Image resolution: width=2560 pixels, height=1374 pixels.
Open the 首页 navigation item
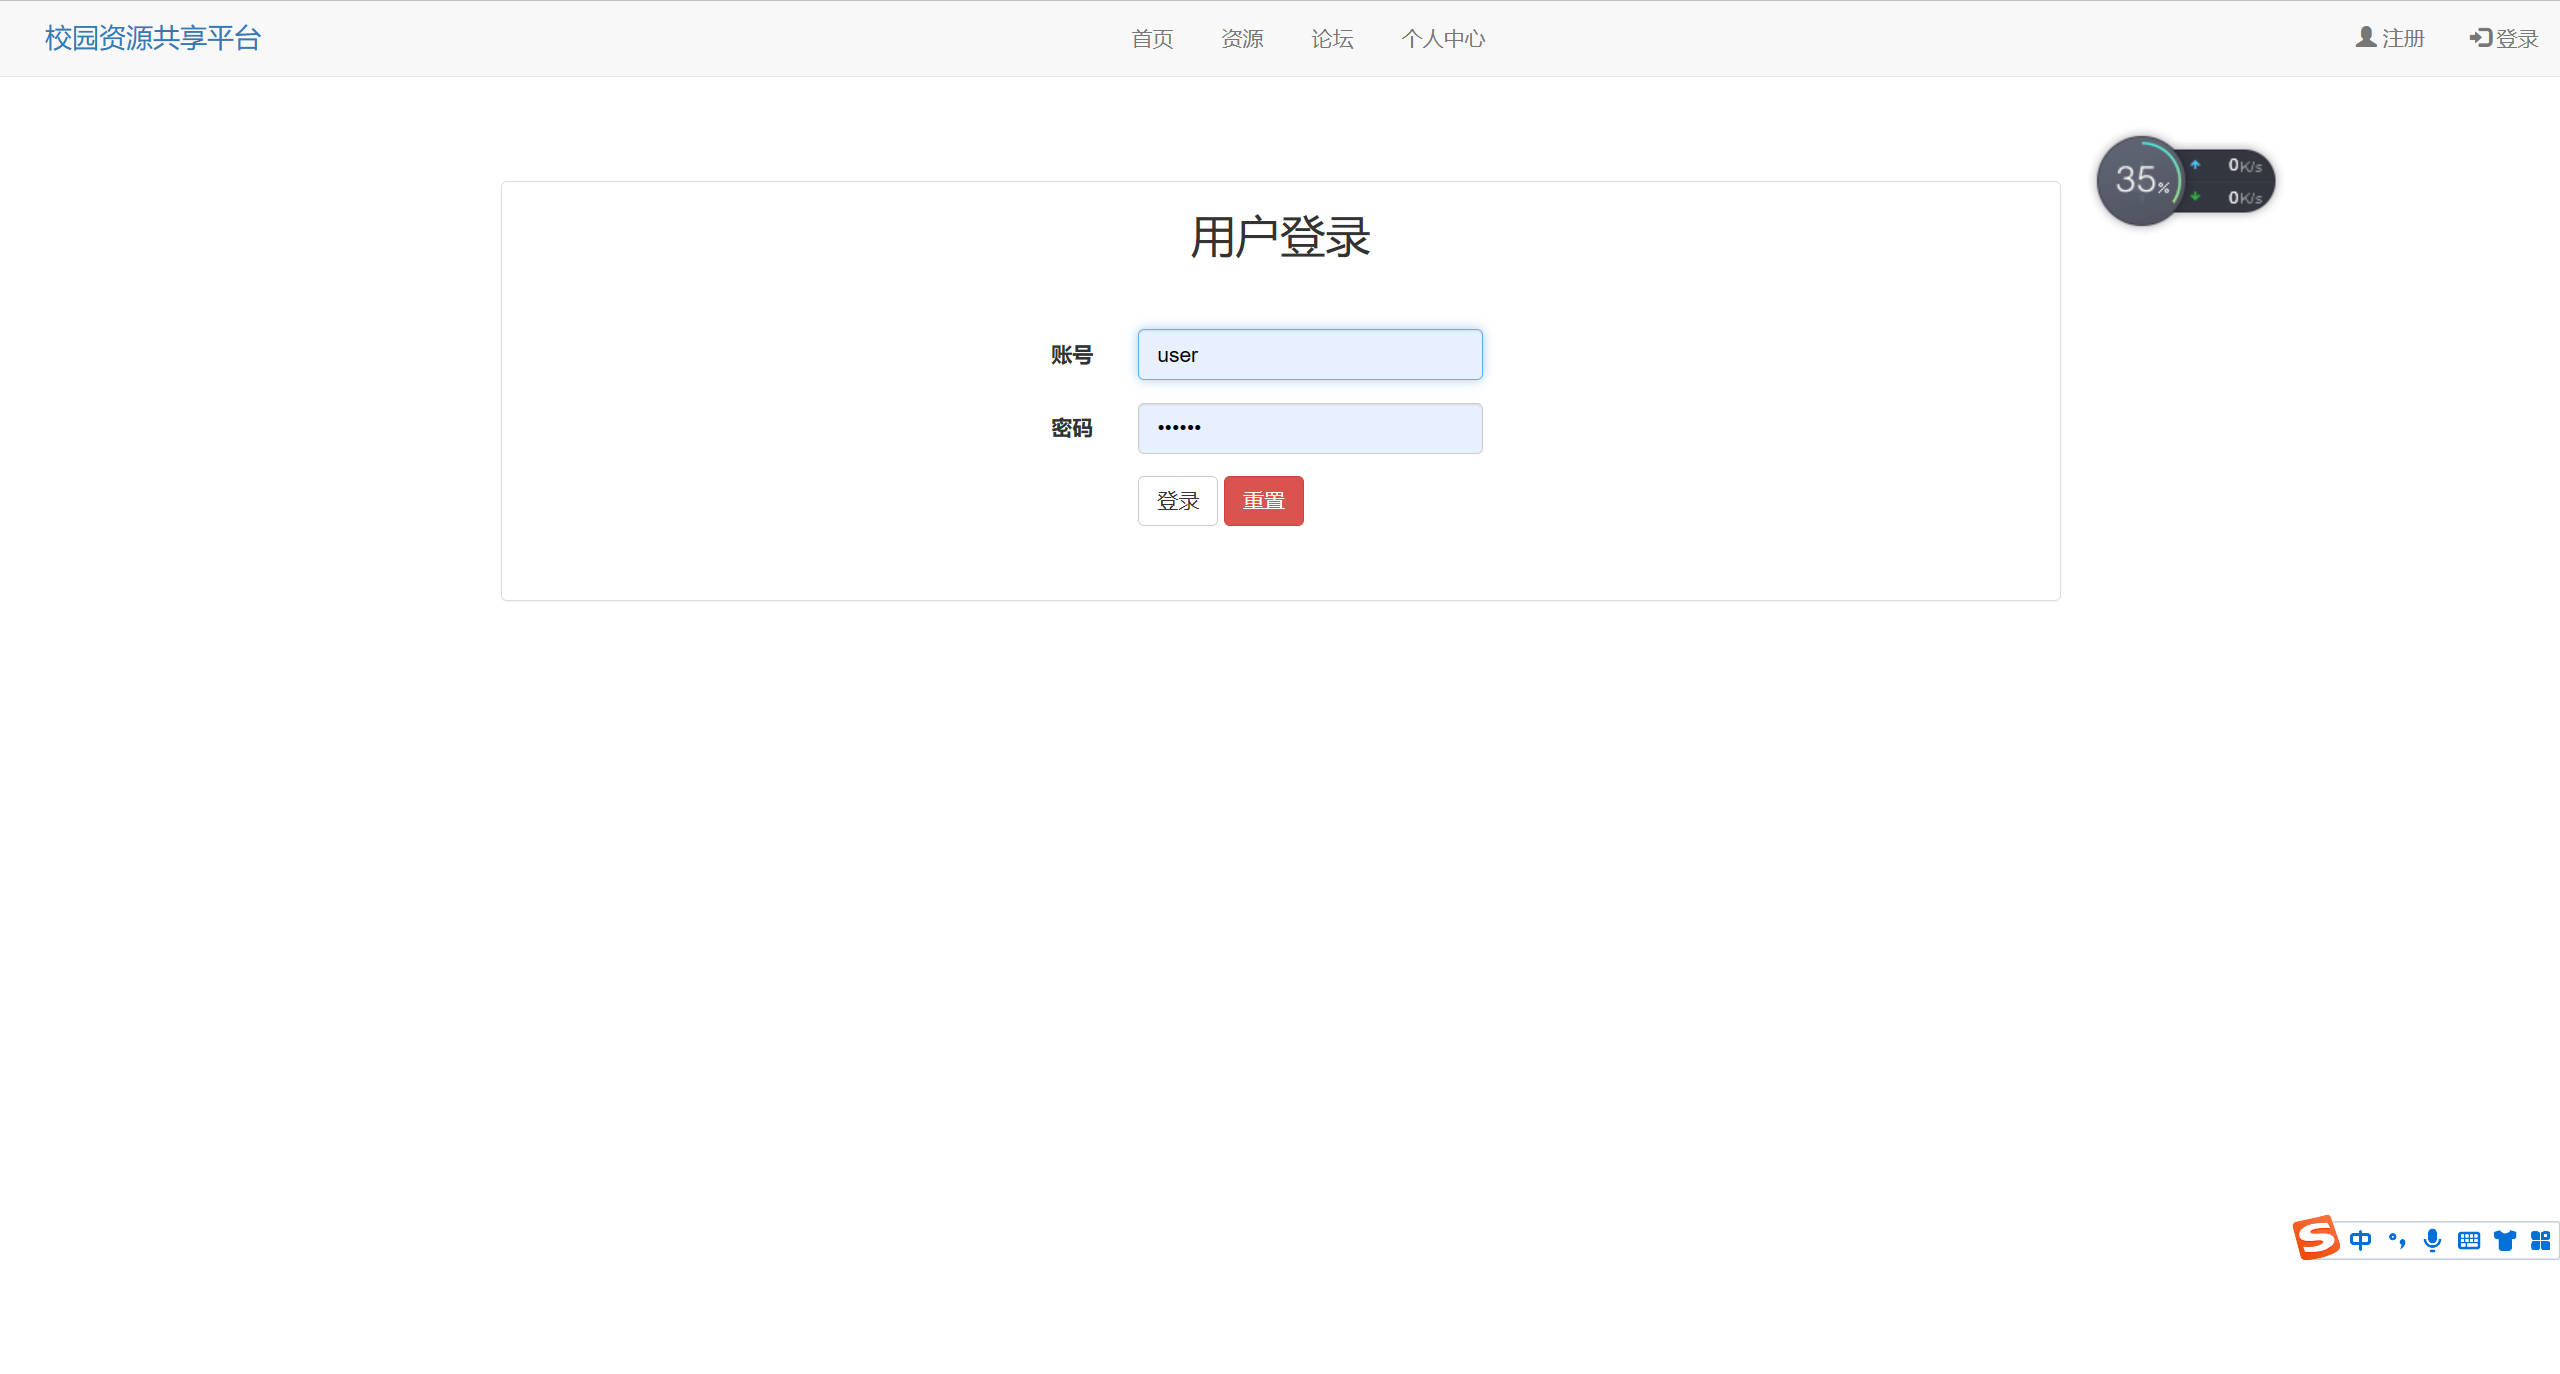click(1152, 38)
